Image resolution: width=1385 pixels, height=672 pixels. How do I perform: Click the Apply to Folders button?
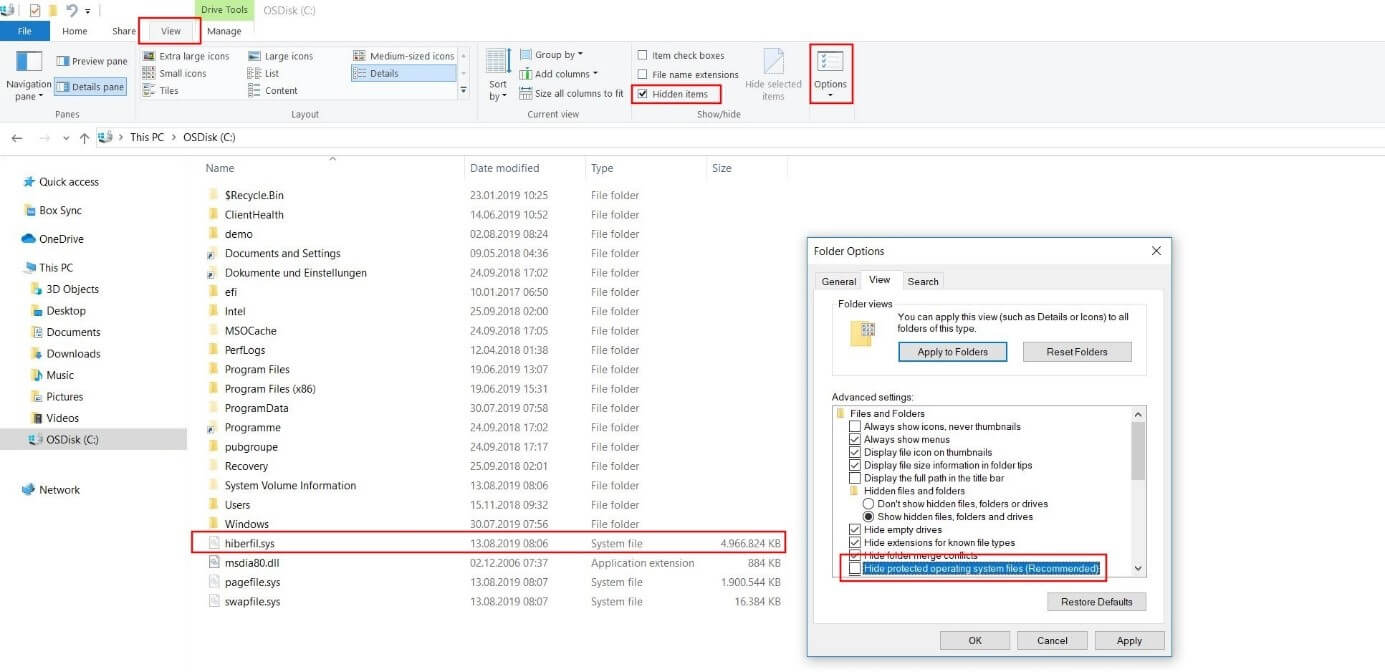tap(952, 351)
